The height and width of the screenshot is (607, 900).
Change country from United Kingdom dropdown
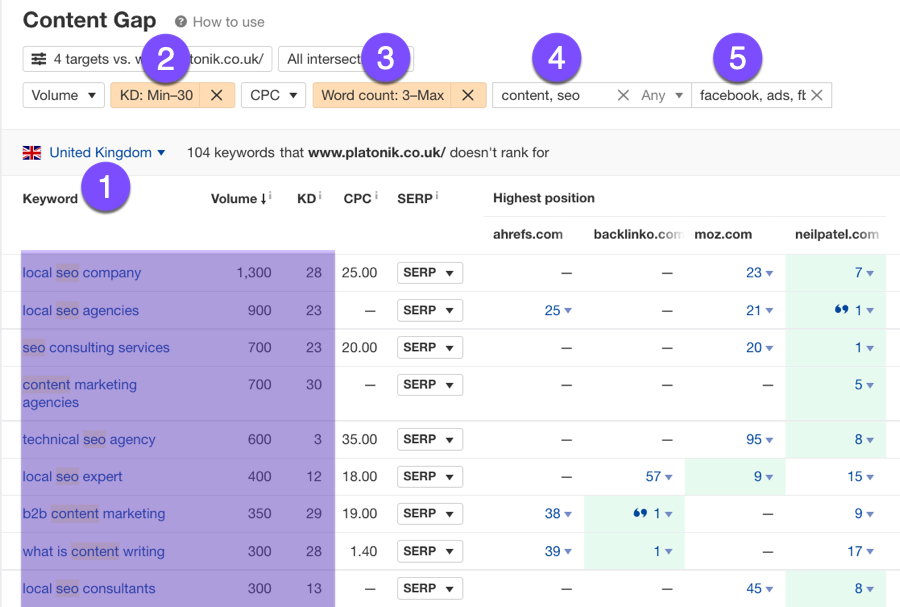[x=107, y=153]
